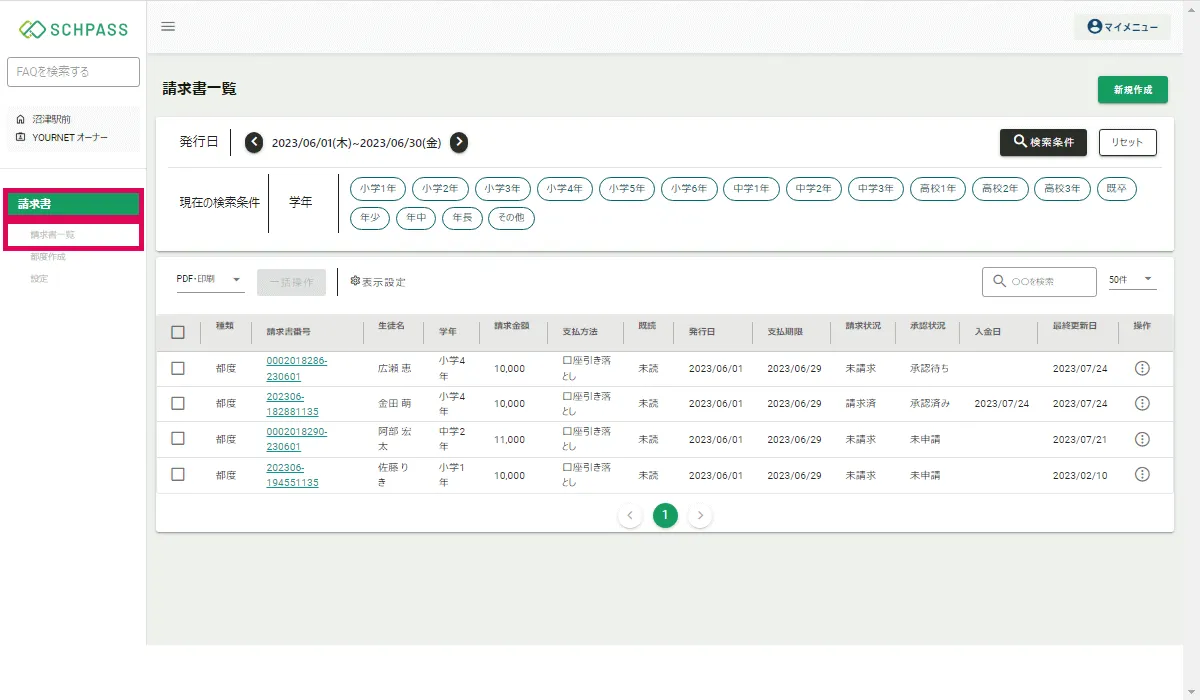Viewport: 1200px width, 700px height.
Task: Open row actions for invoice 0002018290-230601
Action: [1143, 439]
